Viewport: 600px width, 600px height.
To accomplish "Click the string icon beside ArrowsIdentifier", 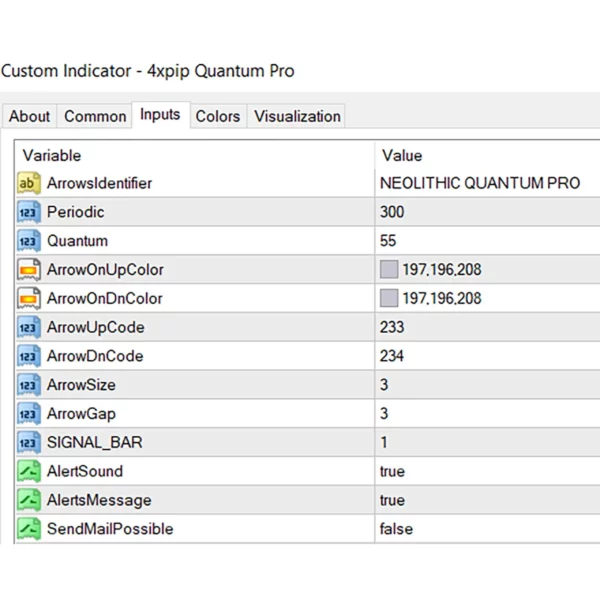I will (x=28, y=184).
